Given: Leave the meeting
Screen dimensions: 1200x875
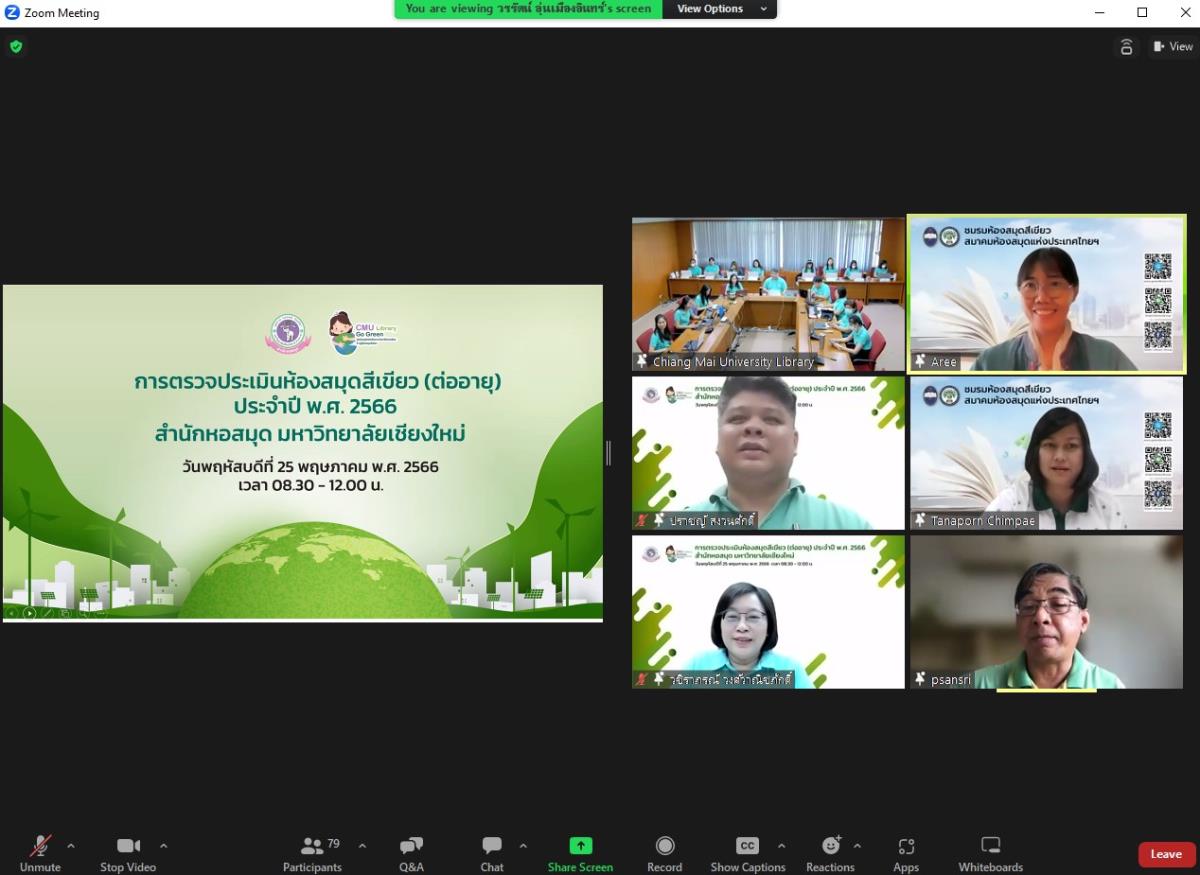Looking at the screenshot, I should [x=1166, y=854].
